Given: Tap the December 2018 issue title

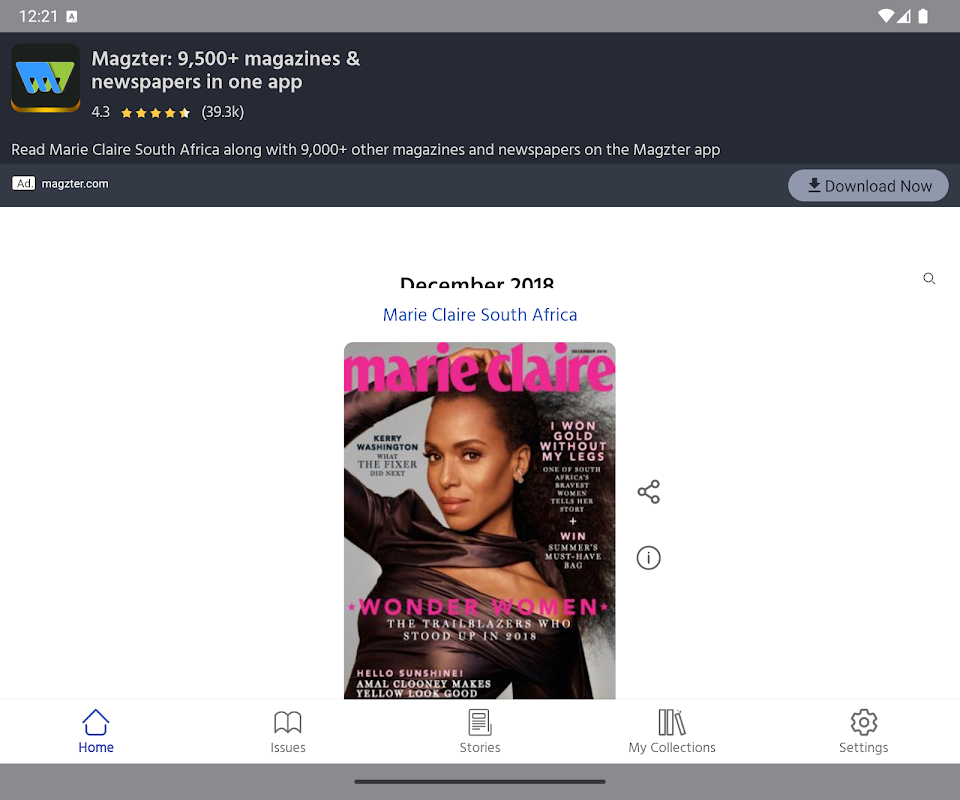Looking at the screenshot, I should [x=477, y=282].
